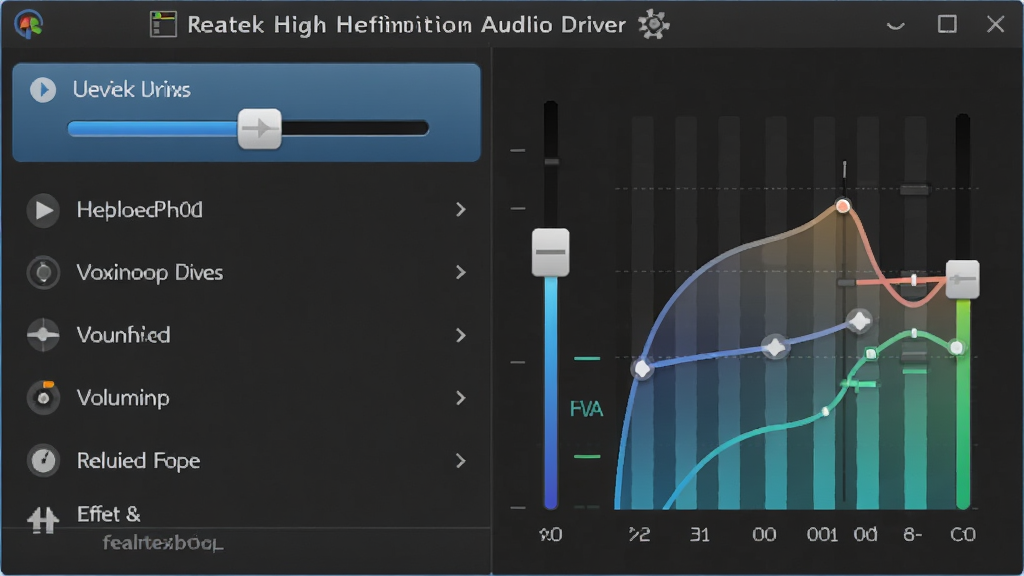Select the Voluminp menu item
The width and height of the screenshot is (1024, 576).
[x=246, y=398]
